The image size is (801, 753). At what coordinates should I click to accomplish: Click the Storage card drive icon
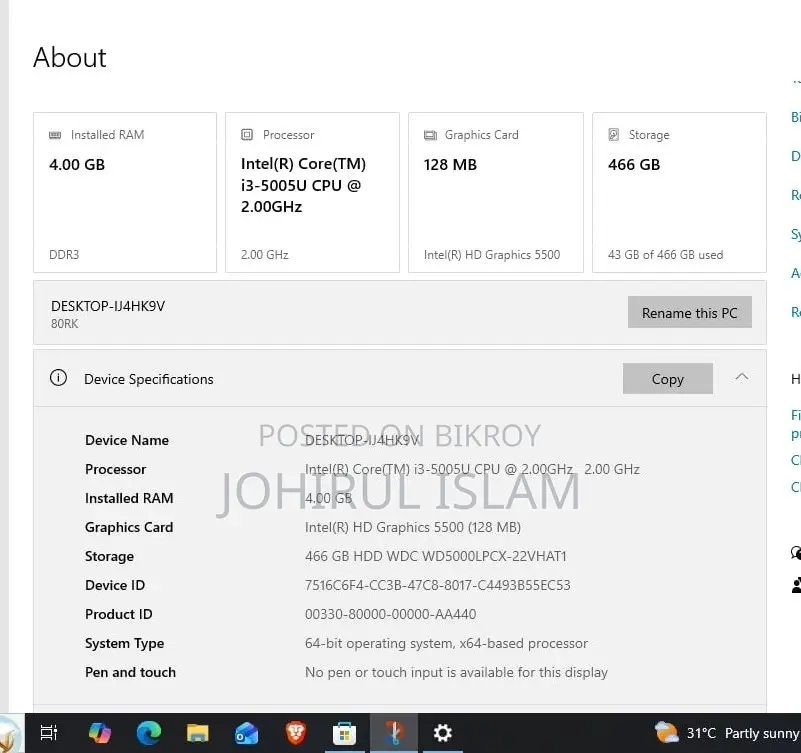[x=614, y=134]
